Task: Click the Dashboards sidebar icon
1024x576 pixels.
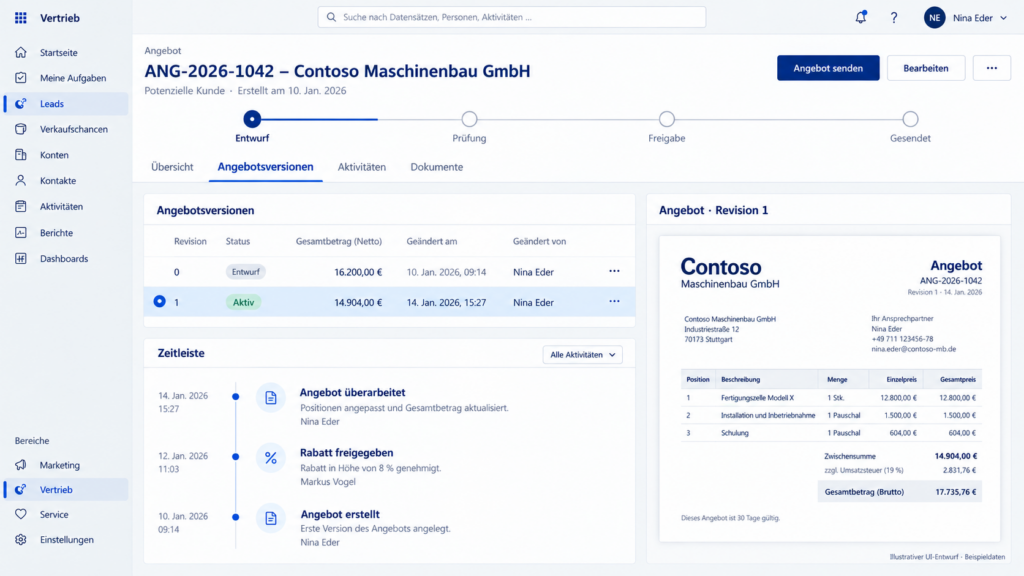Action: 21,259
